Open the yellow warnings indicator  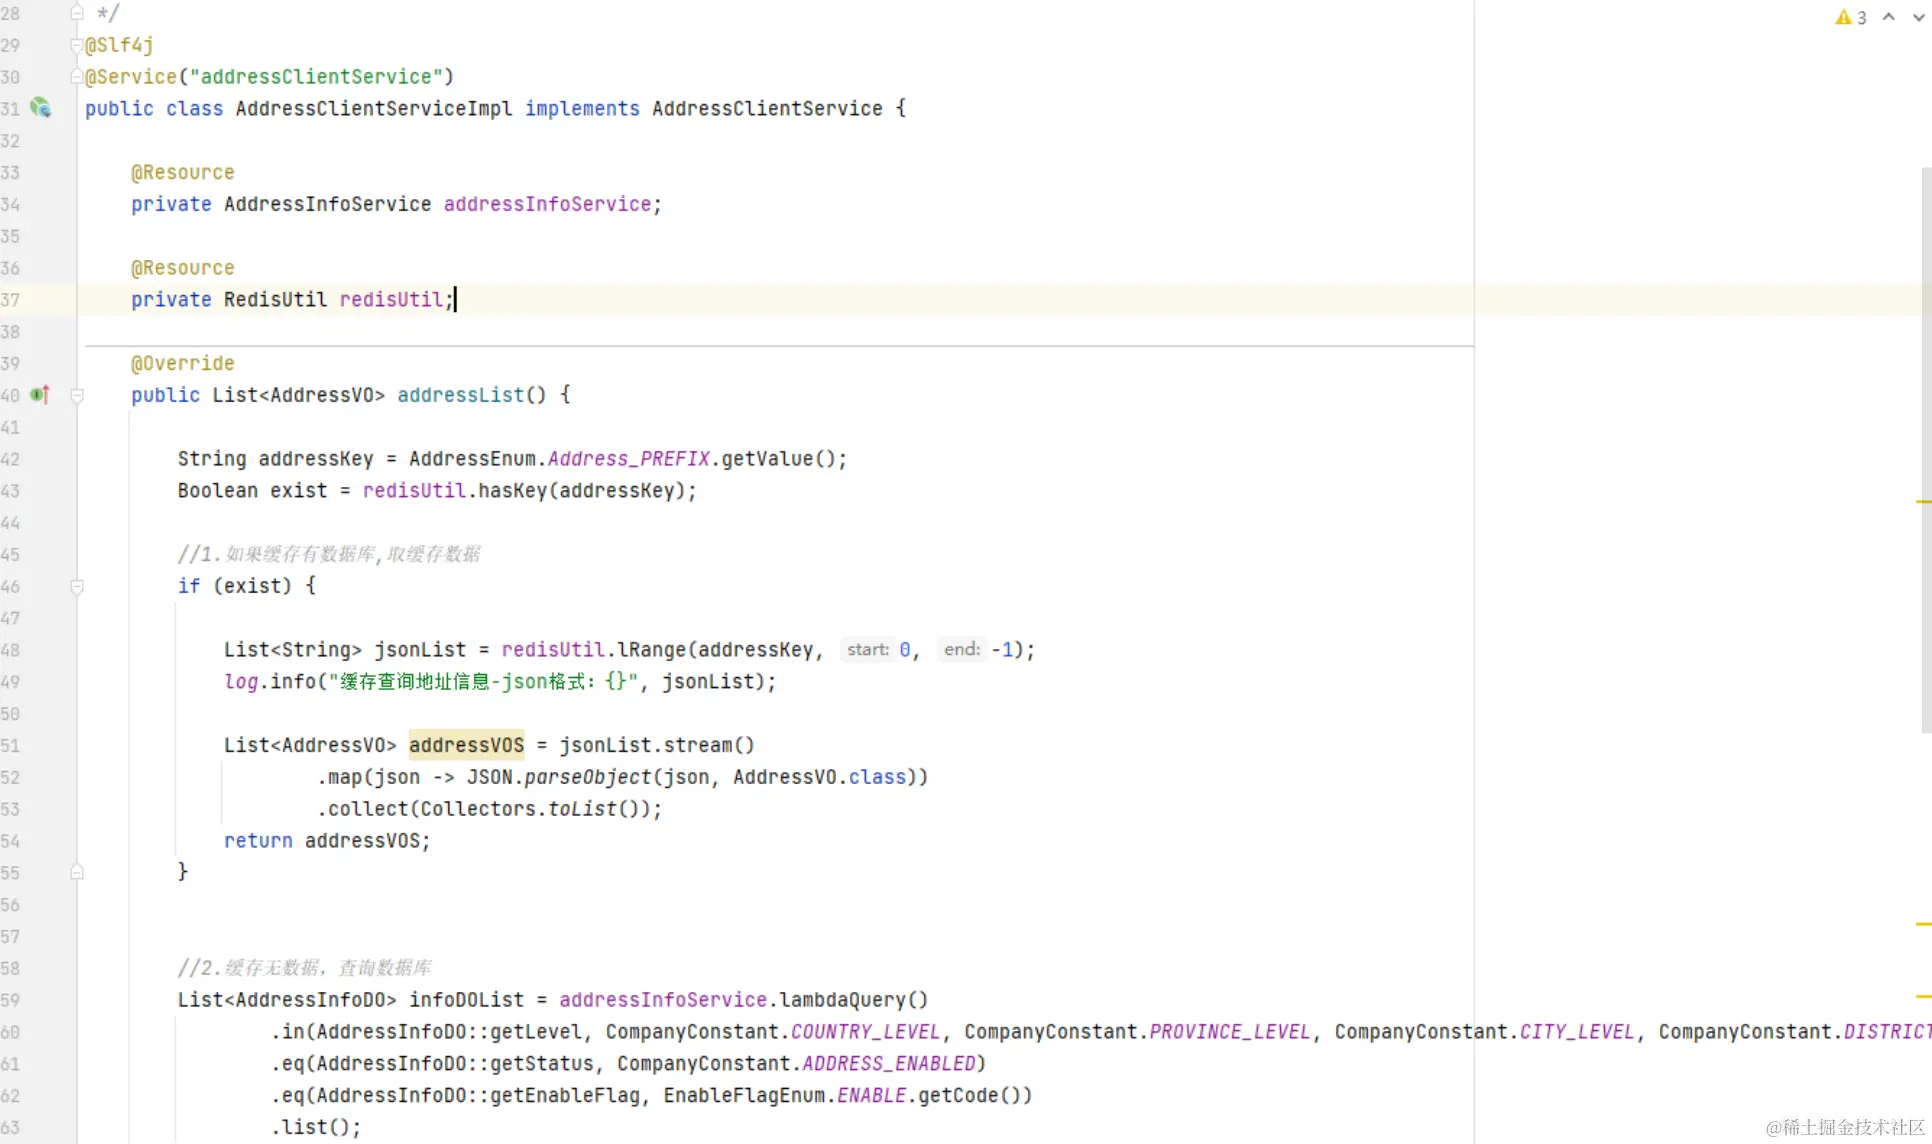[x=1850, y=17]
